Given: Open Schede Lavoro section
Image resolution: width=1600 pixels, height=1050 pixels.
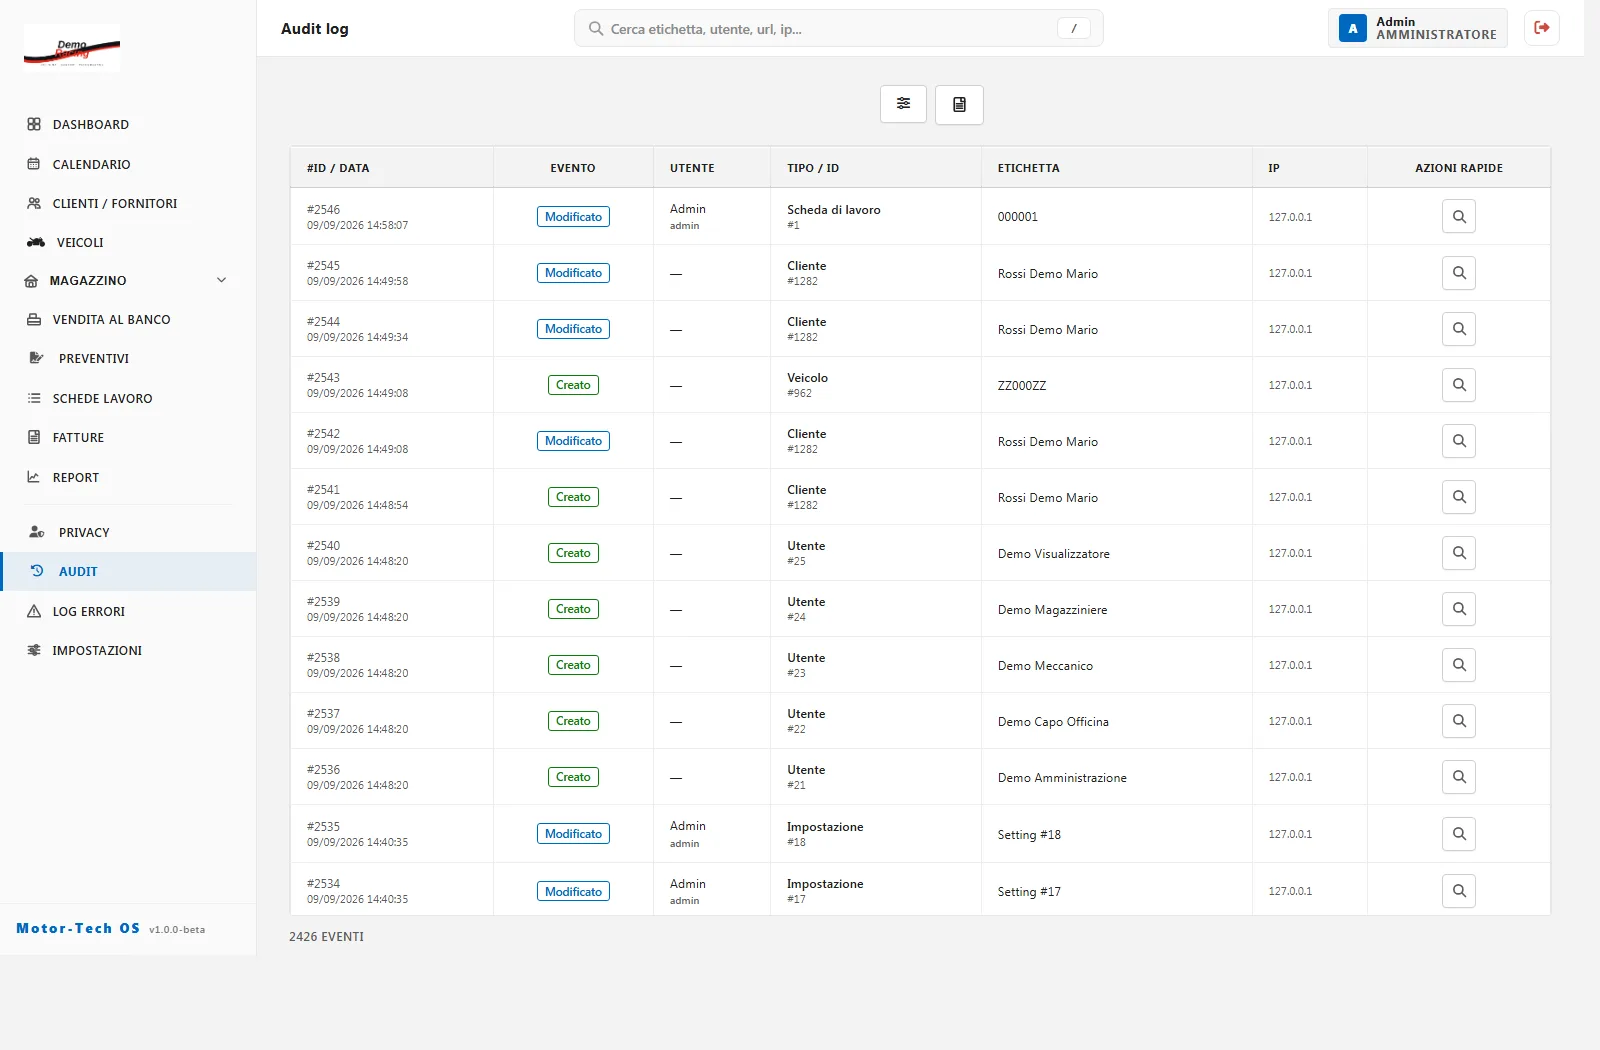Looking at the screenshot, I should click(x=128, y=398).
